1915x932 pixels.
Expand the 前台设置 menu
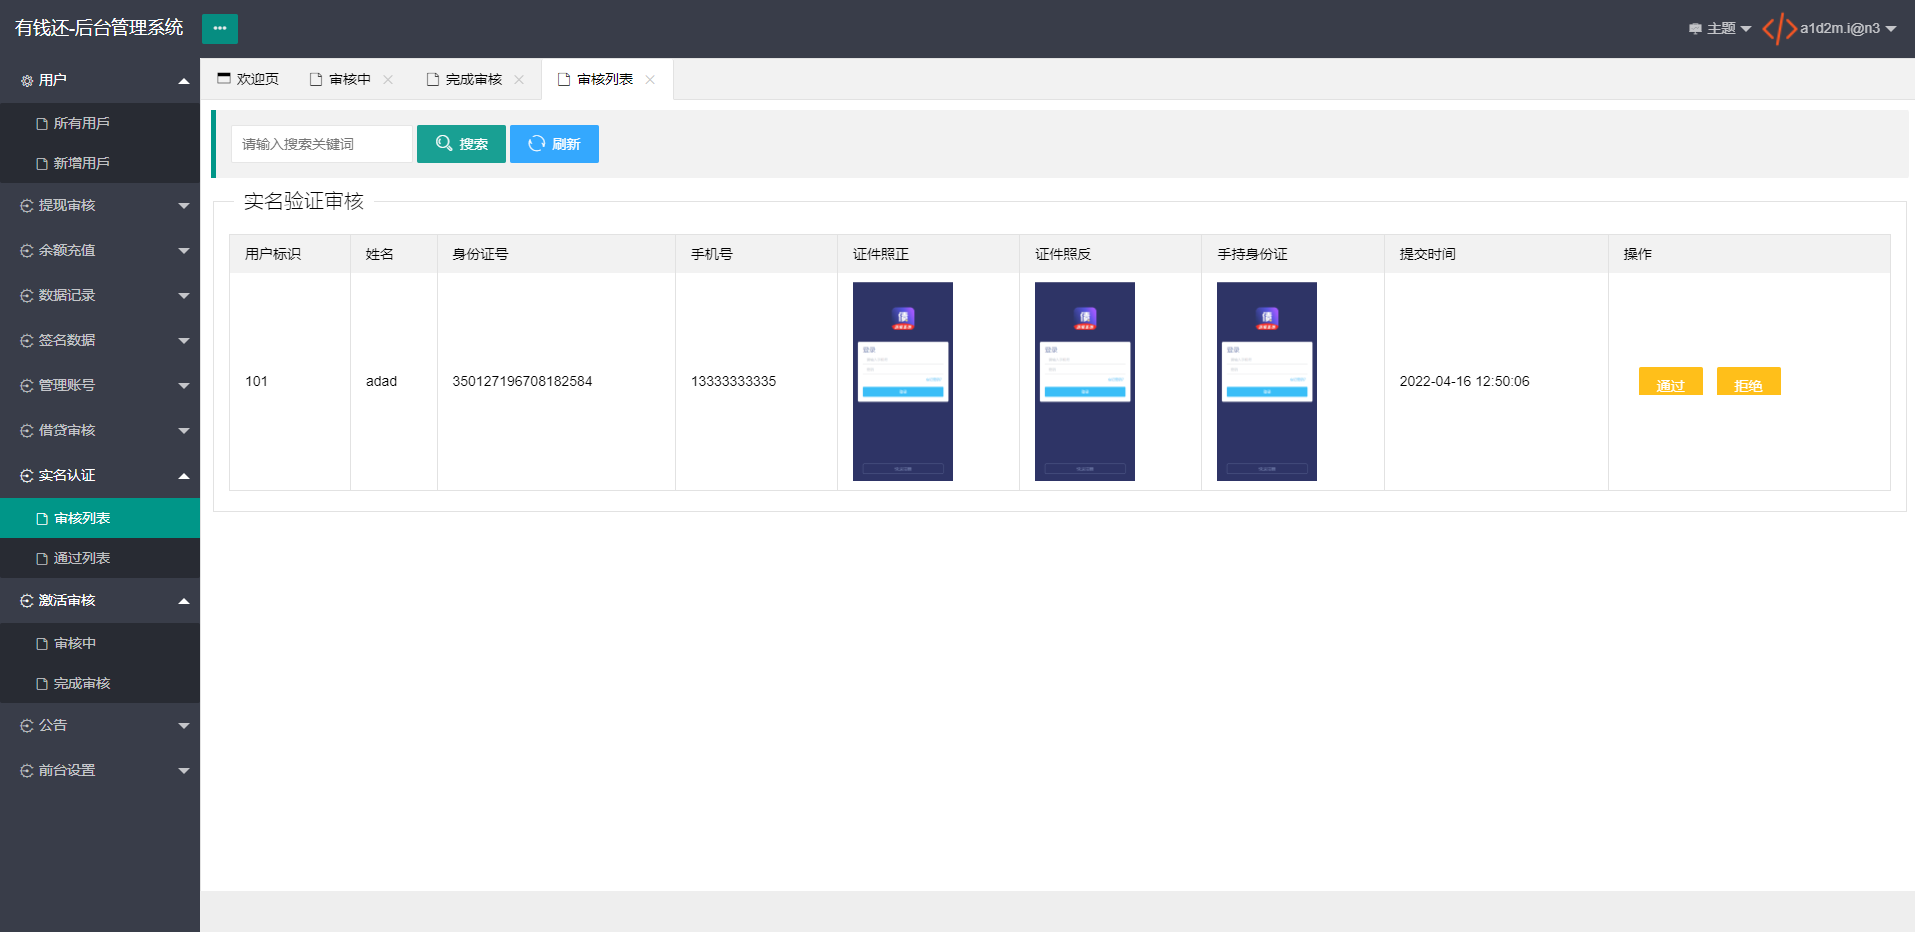pos(100,770)
